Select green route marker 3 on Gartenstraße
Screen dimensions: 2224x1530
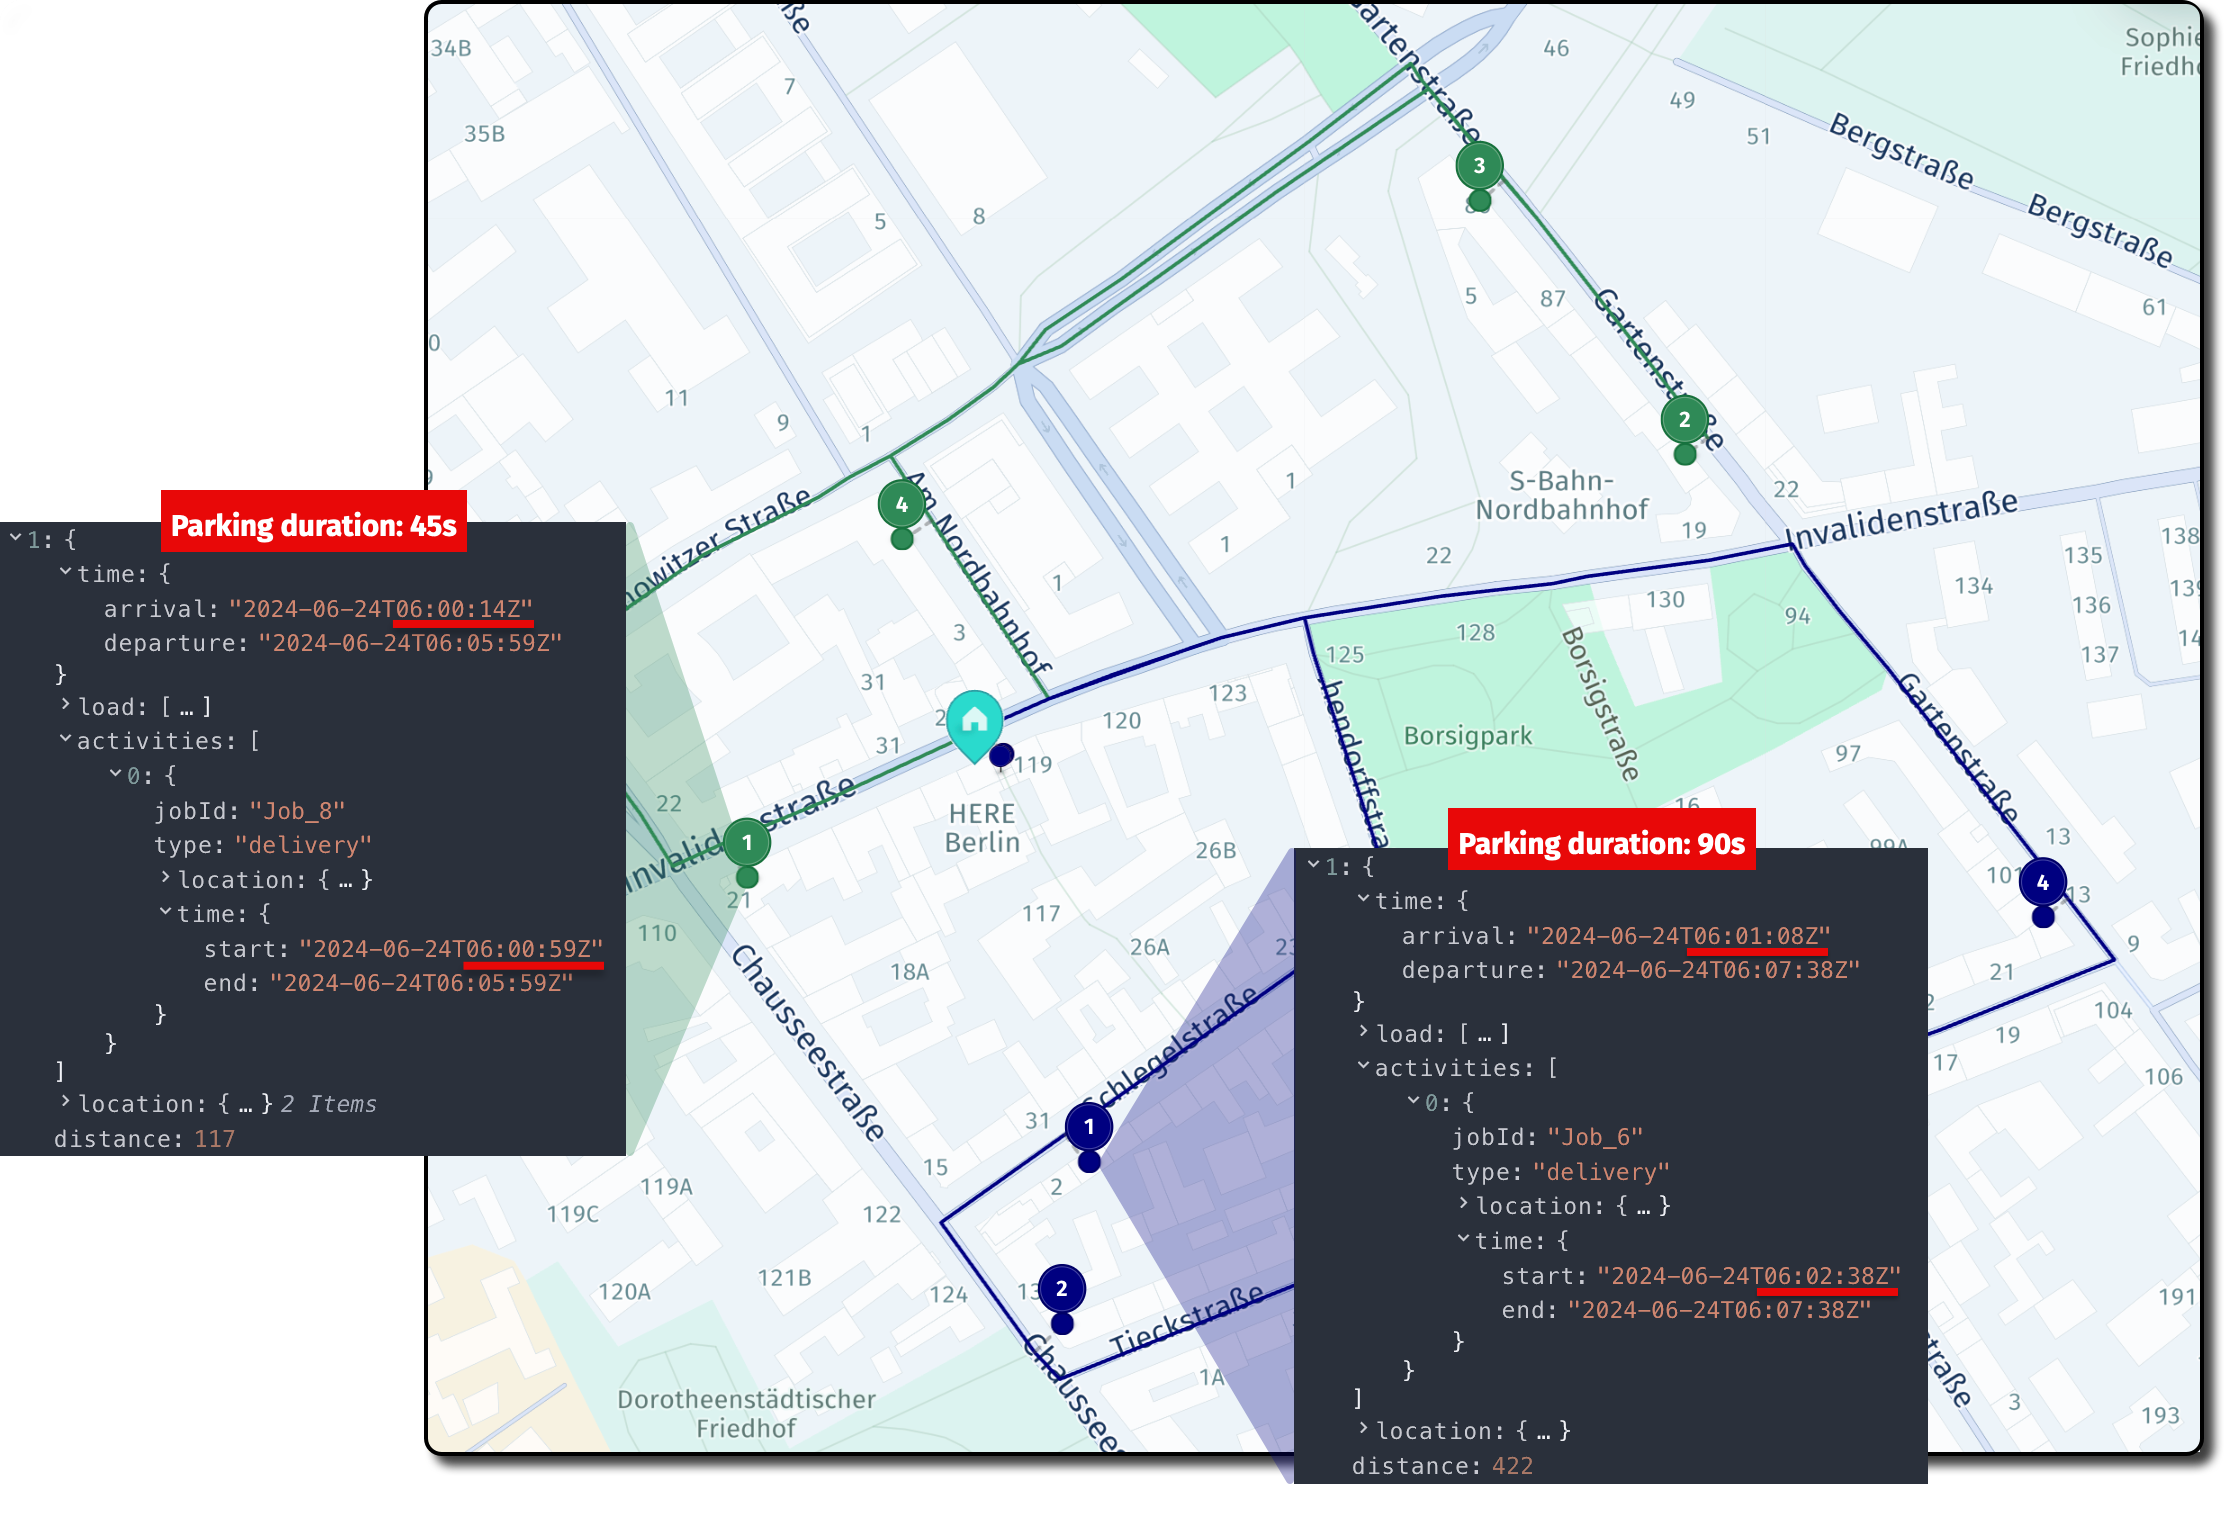click(x=1479, y=166)
